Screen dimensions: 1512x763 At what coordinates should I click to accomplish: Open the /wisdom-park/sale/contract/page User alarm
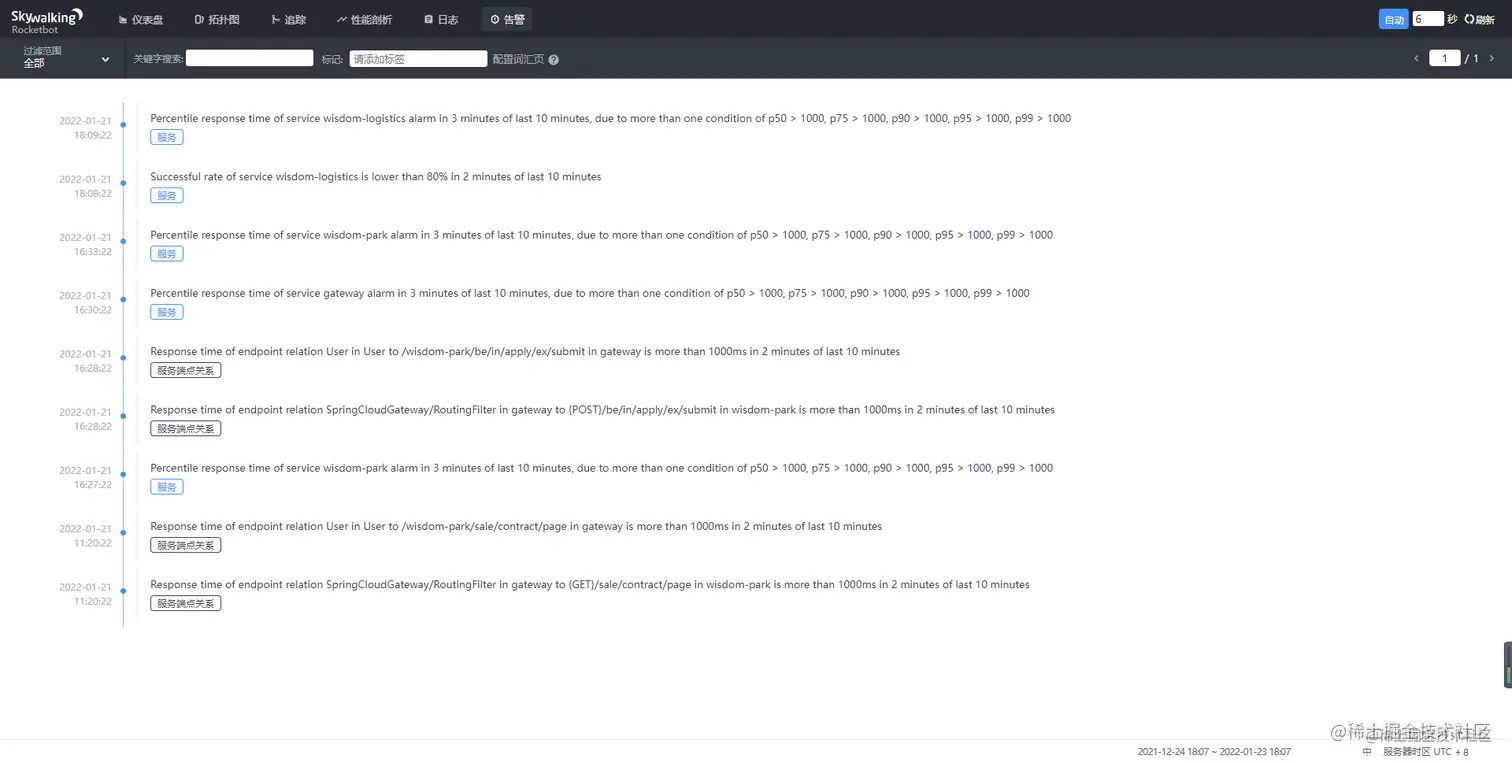(x=516, y=526)
